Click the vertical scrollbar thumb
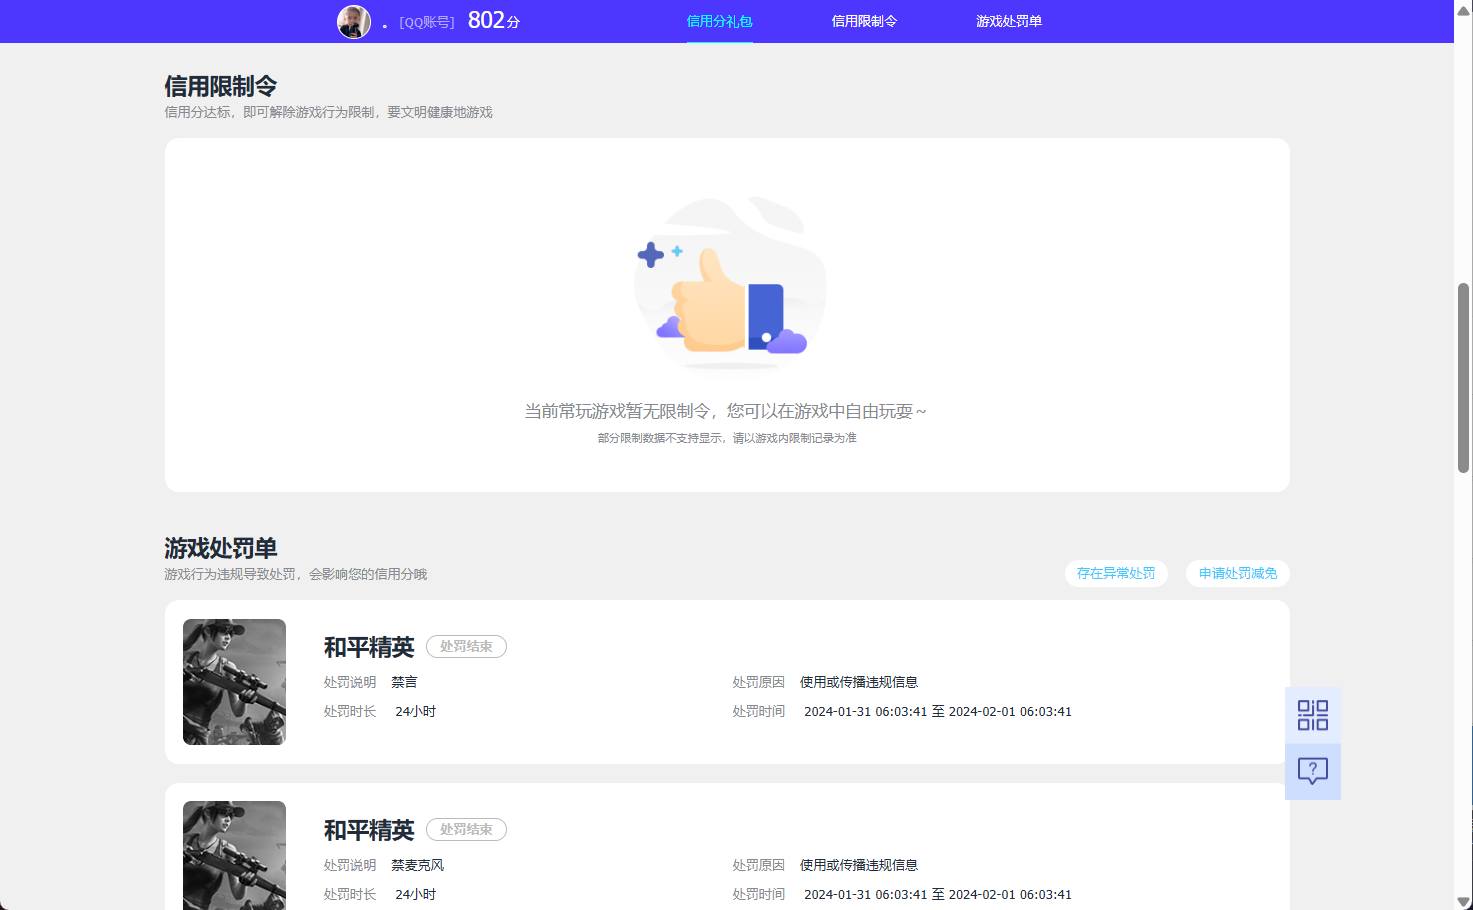The width and height of the screenshot is (1473, 910). (1463, 377)
